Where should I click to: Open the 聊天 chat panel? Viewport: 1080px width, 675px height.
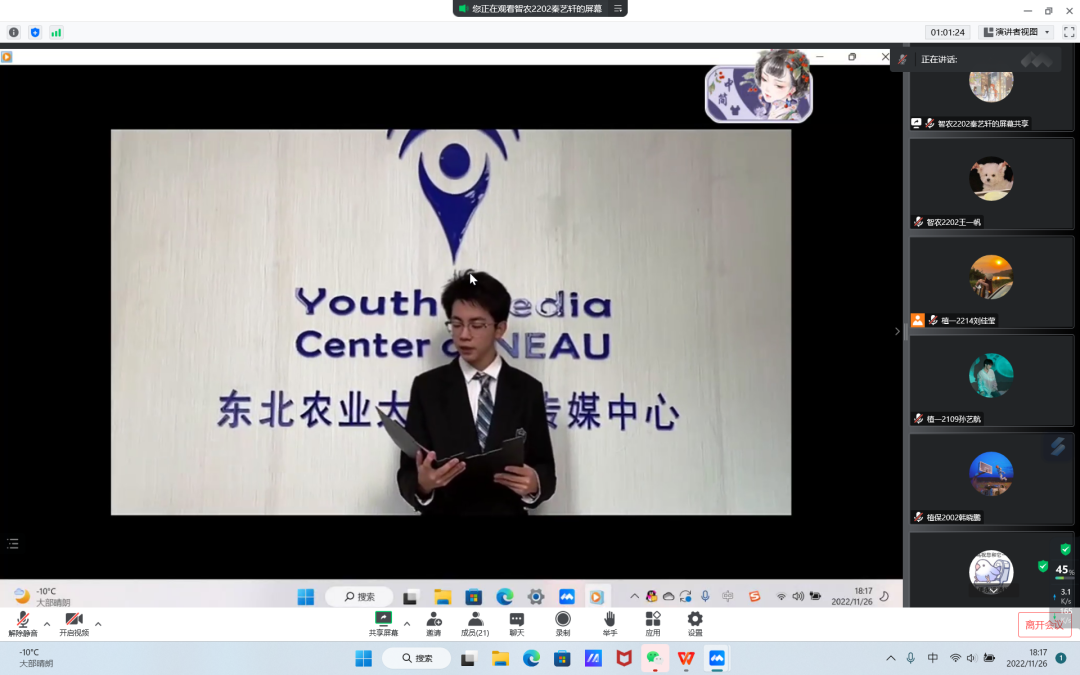point(517,623)
